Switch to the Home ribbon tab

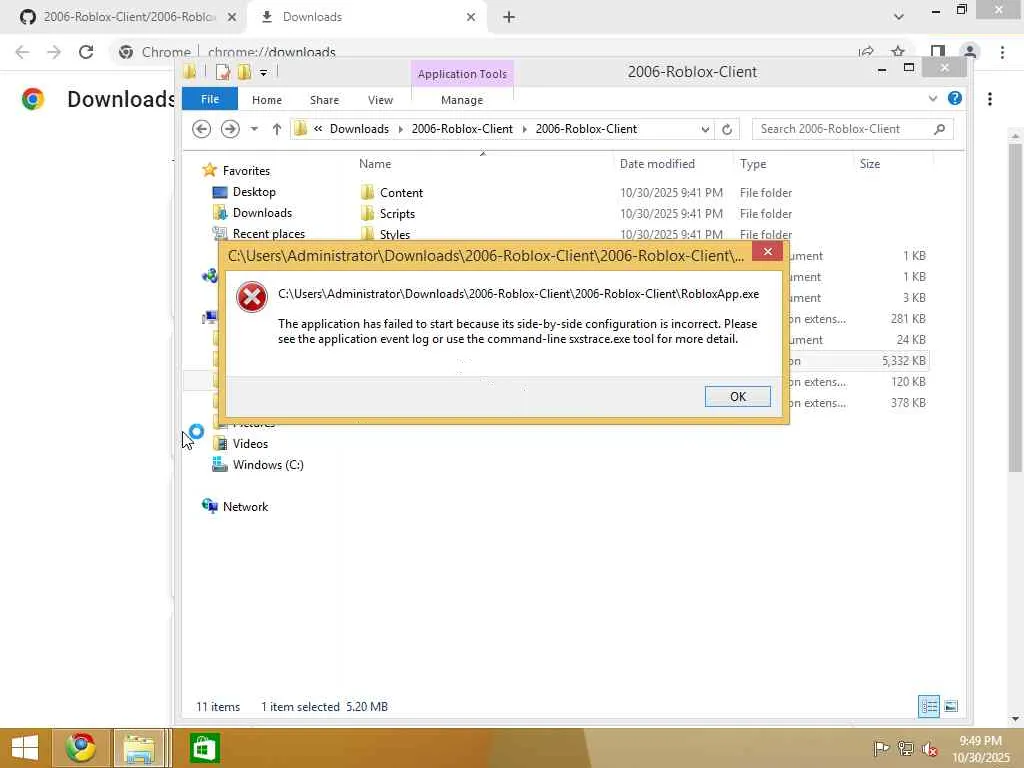pos(266,100)
